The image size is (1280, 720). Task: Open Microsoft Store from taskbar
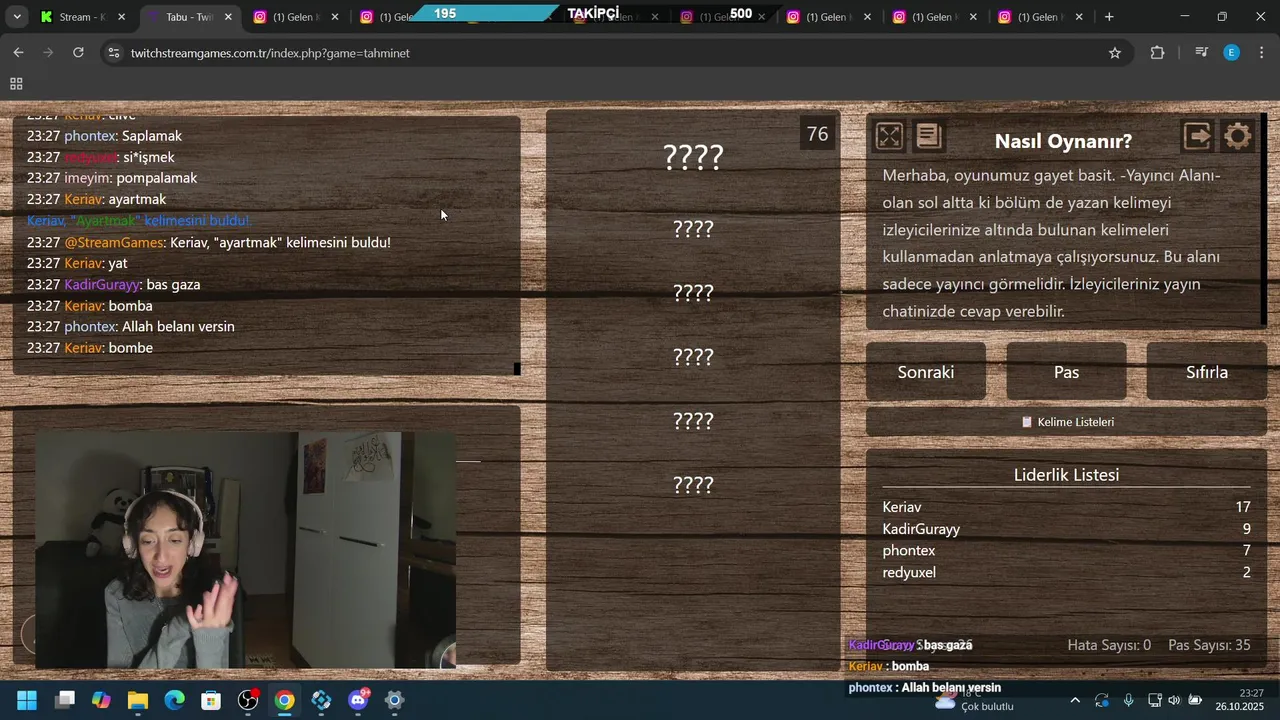[211, 700]
